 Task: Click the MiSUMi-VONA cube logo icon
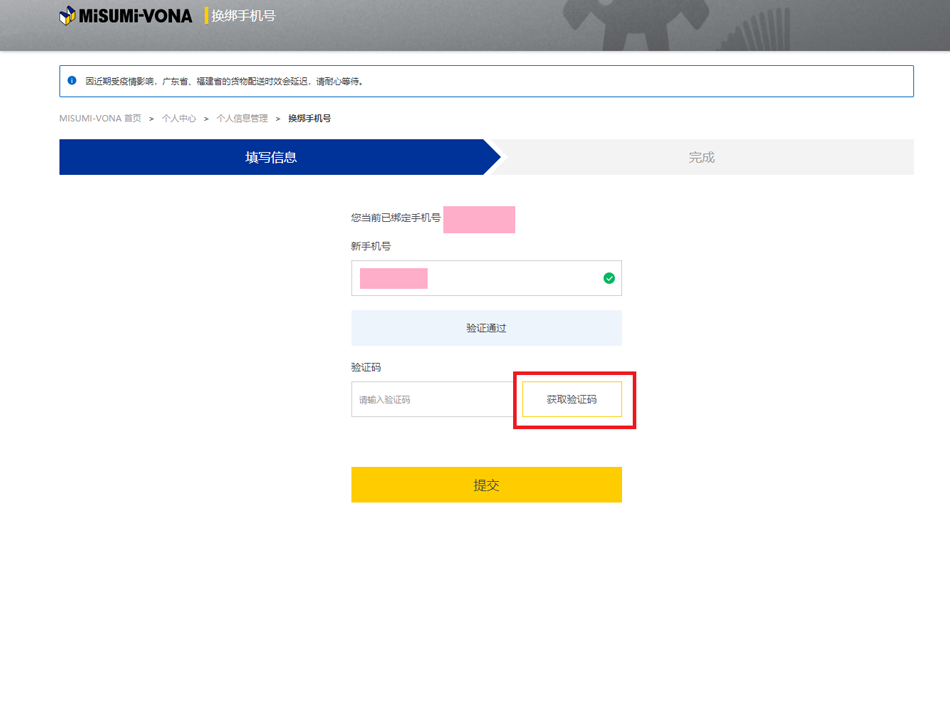coord(67,16)
